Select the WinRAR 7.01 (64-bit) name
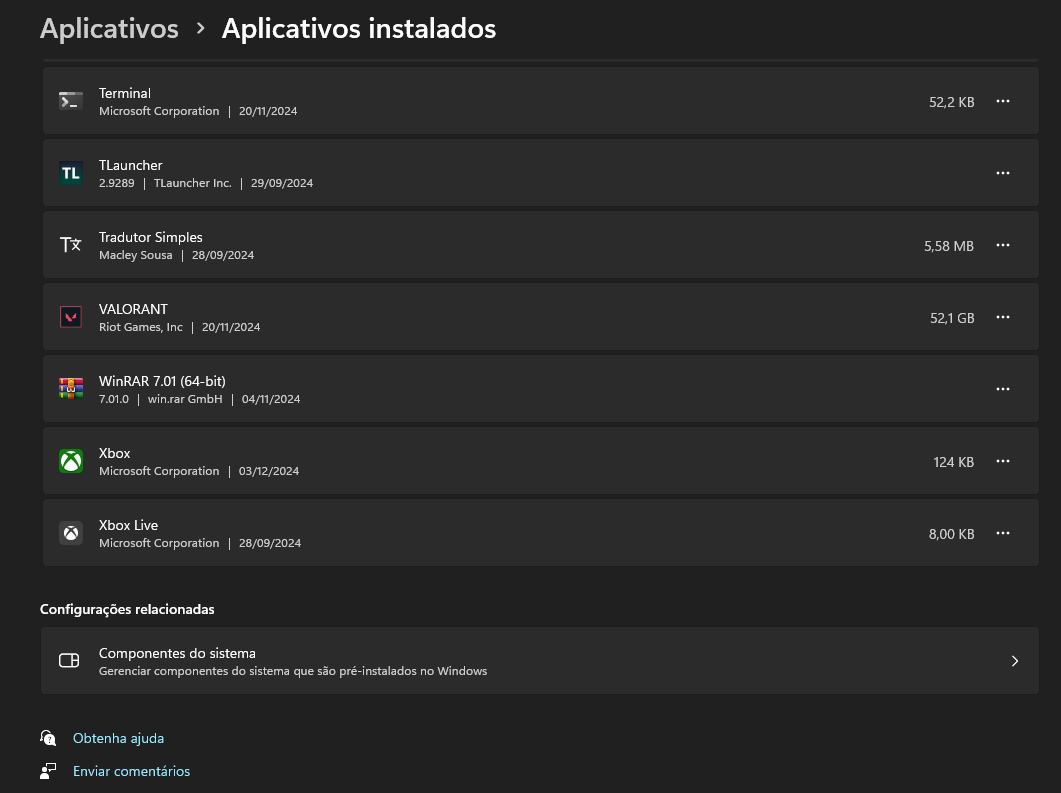The image size is (1061, 793). pos(162,381)
